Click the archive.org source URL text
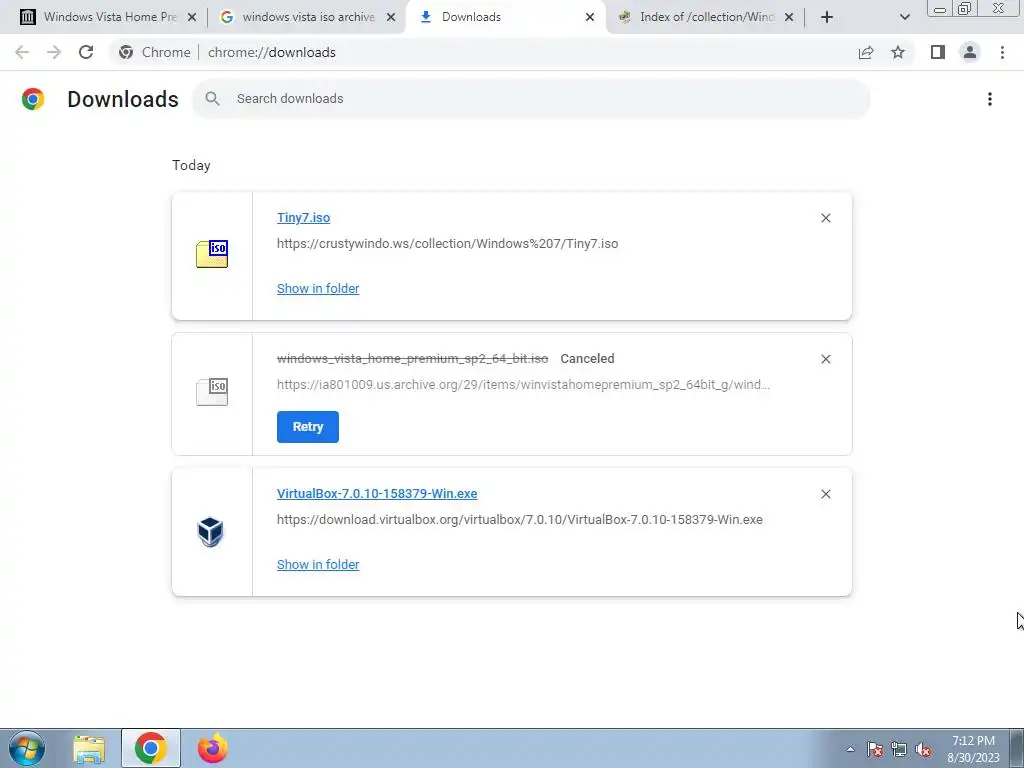Image resolution: width=1024 pixels, height=768 pixels. tap(523, 385)
